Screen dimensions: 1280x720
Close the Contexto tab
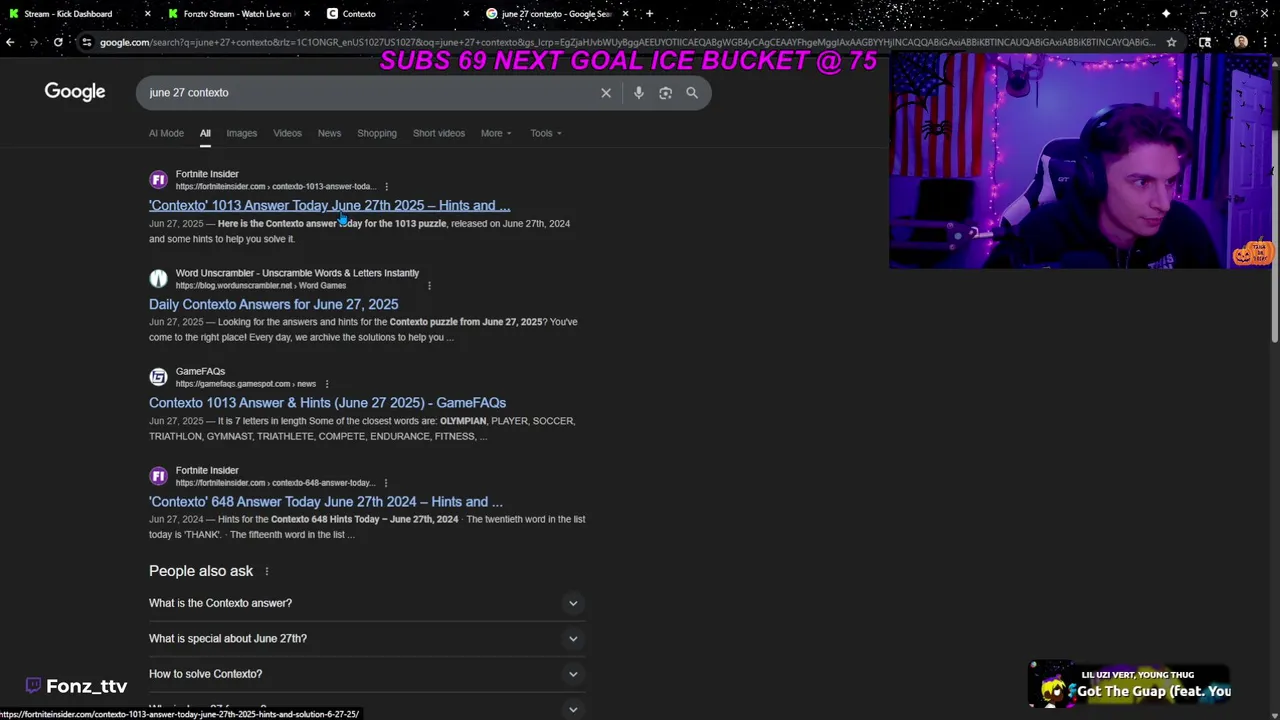466,14
